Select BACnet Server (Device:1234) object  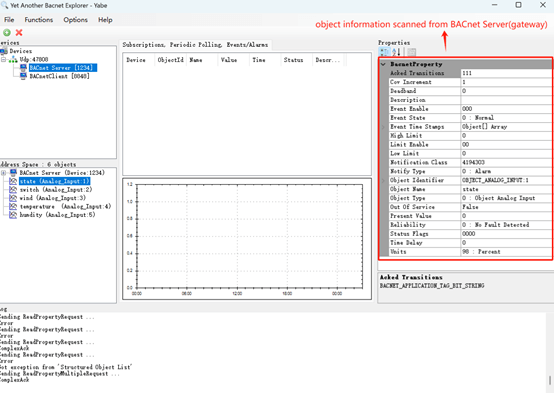pos(62,173)
